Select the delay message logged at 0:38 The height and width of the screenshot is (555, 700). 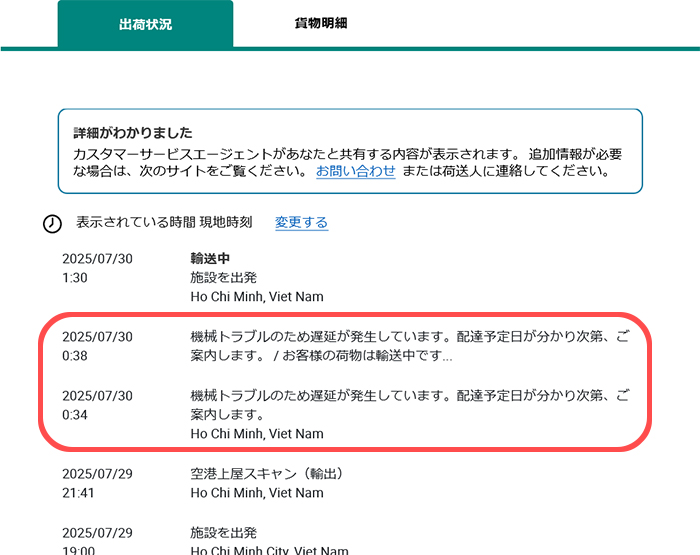pyautogui.click(x=410, y=346)
